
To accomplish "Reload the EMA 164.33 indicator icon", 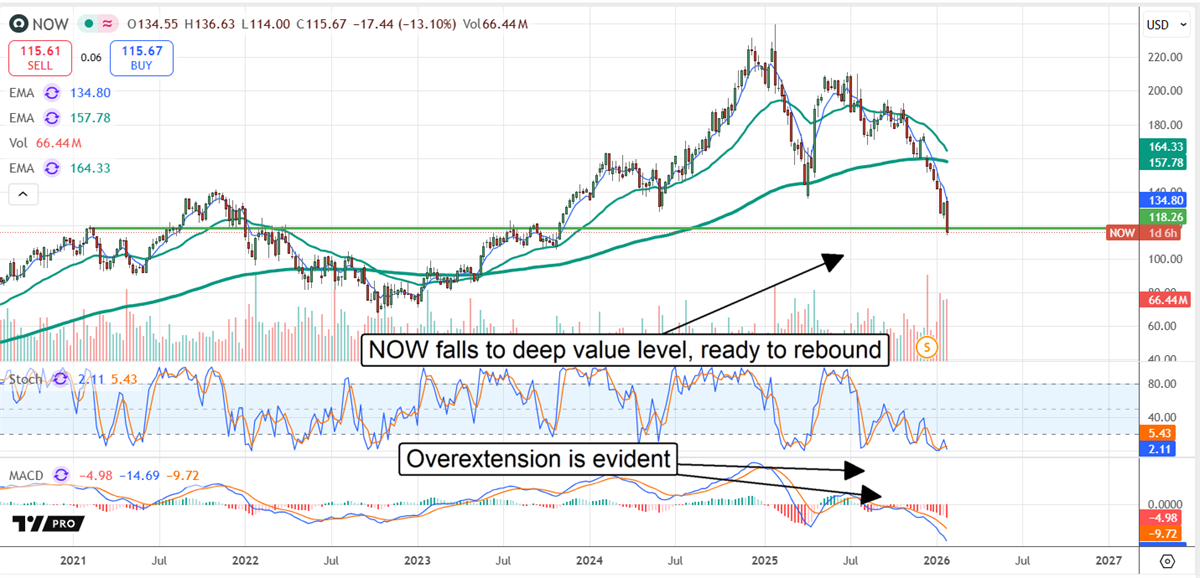I will tap(50, 167).
